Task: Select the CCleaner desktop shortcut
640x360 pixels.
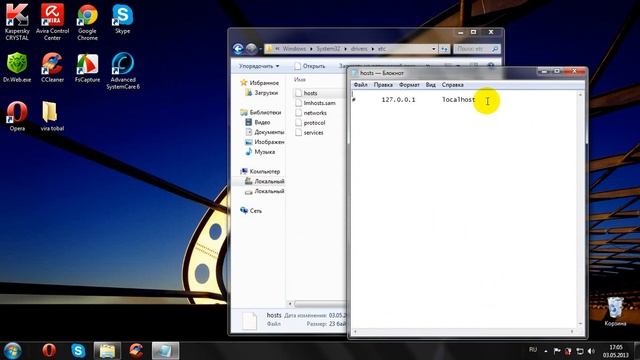Action: point(52,67)
